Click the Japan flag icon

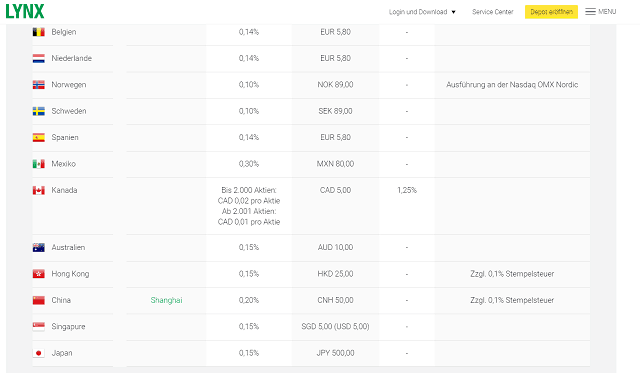(x=39, y=353)
